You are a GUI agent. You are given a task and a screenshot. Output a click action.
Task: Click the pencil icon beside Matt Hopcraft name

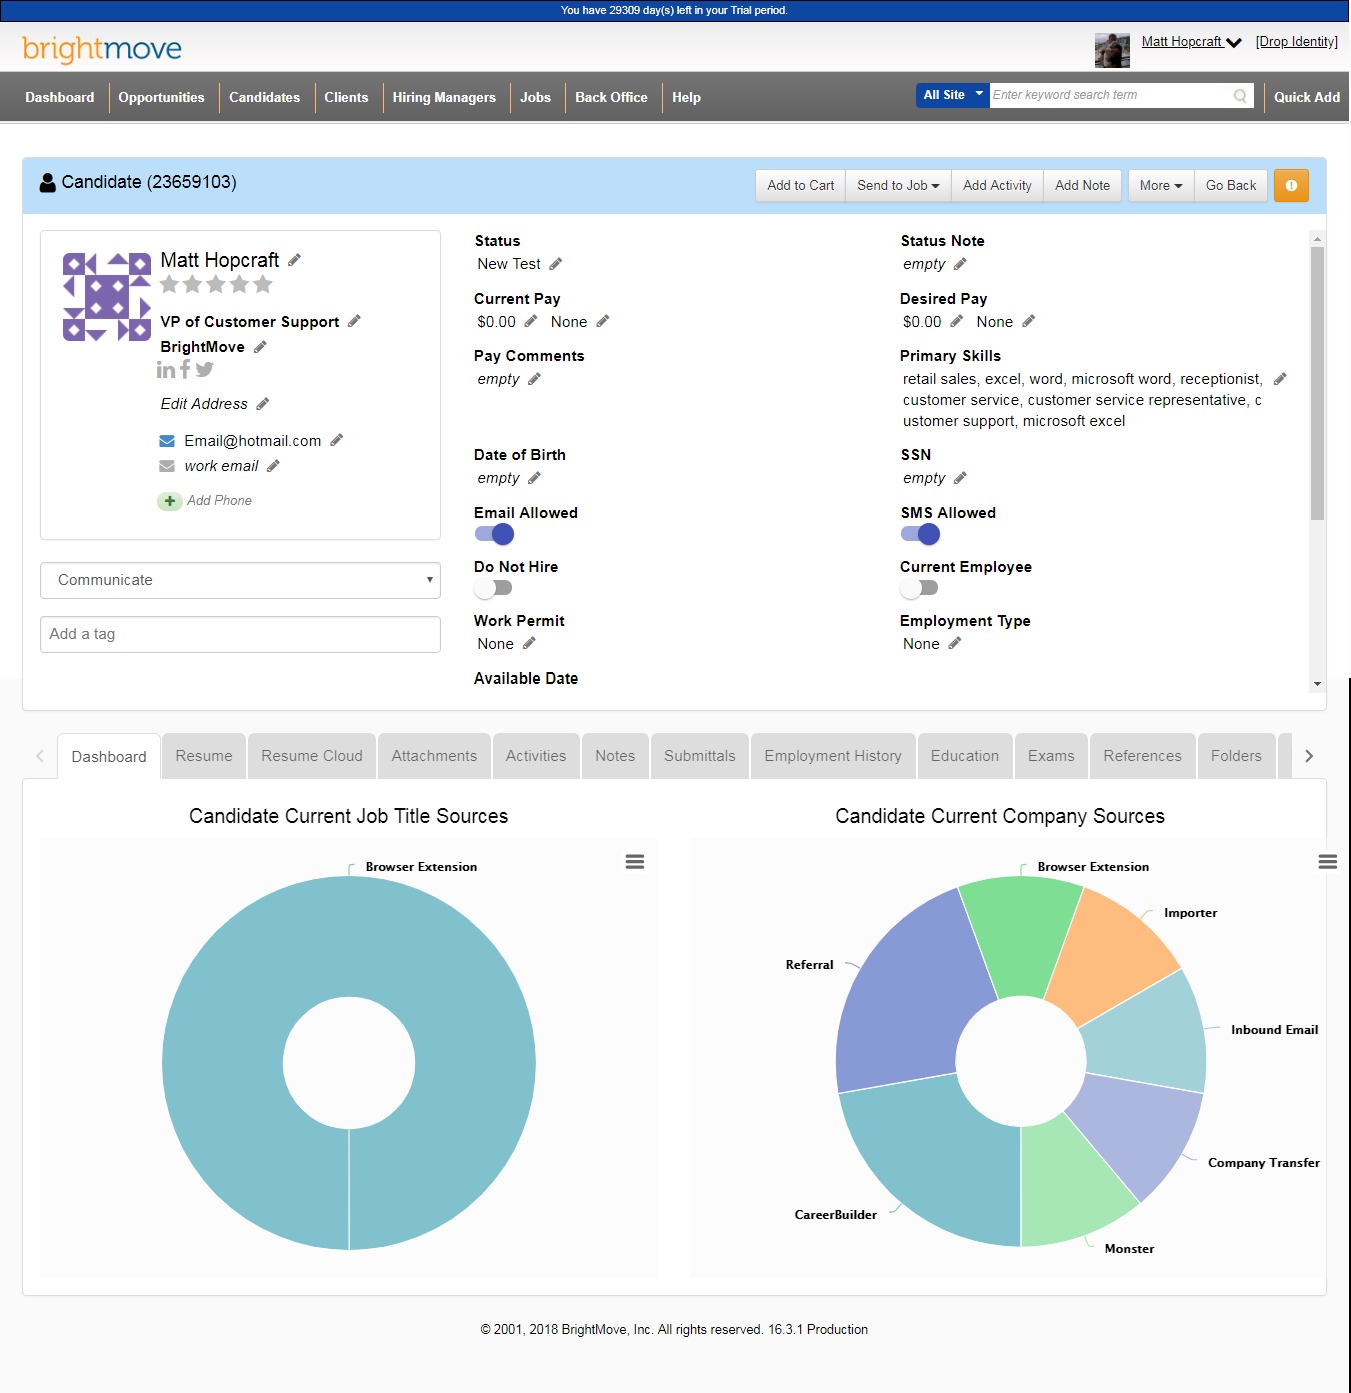[x=295, y=260]
